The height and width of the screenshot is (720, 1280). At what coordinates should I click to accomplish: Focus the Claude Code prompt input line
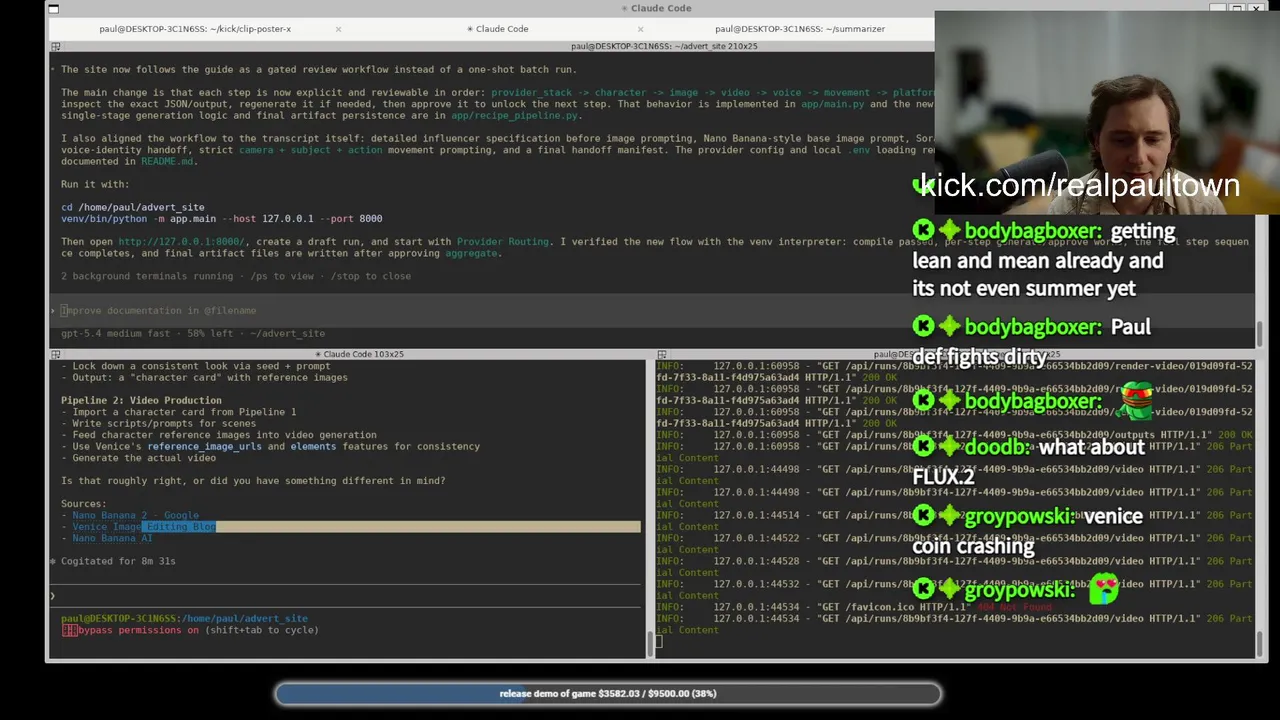coord(345,596)
